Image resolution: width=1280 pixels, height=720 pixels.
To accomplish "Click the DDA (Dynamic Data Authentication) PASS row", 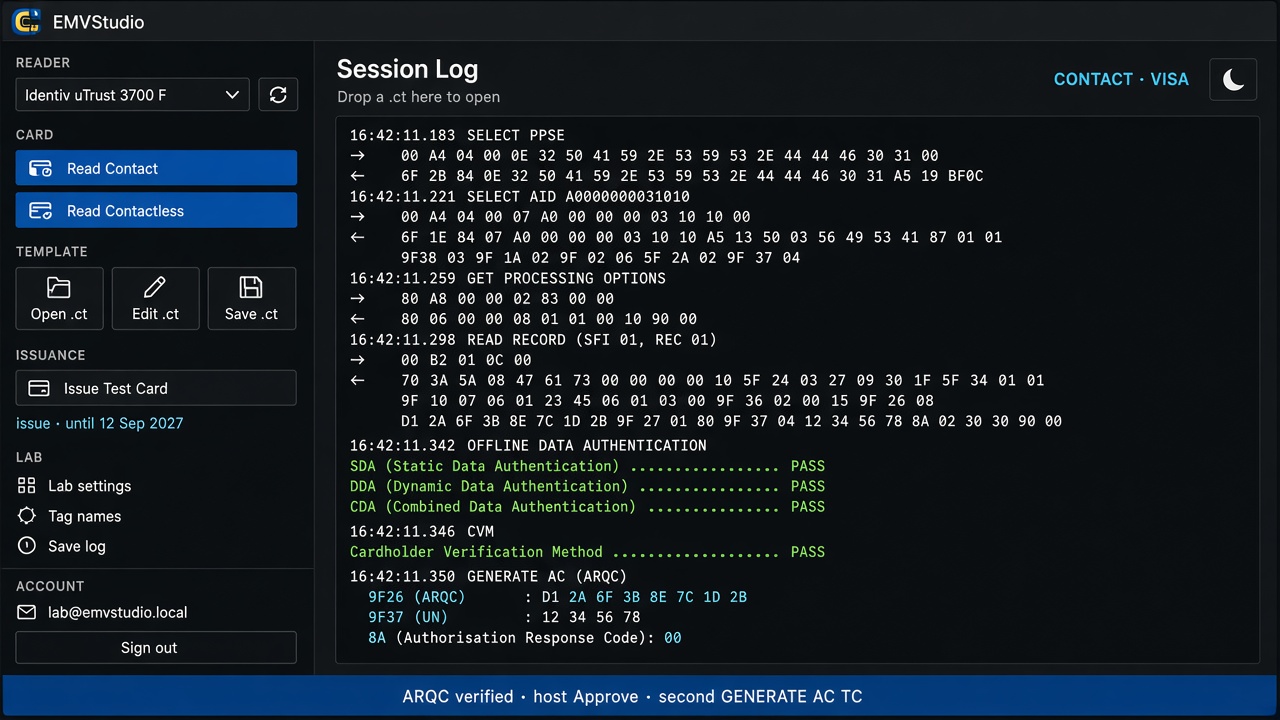I will tap(587, 486).
